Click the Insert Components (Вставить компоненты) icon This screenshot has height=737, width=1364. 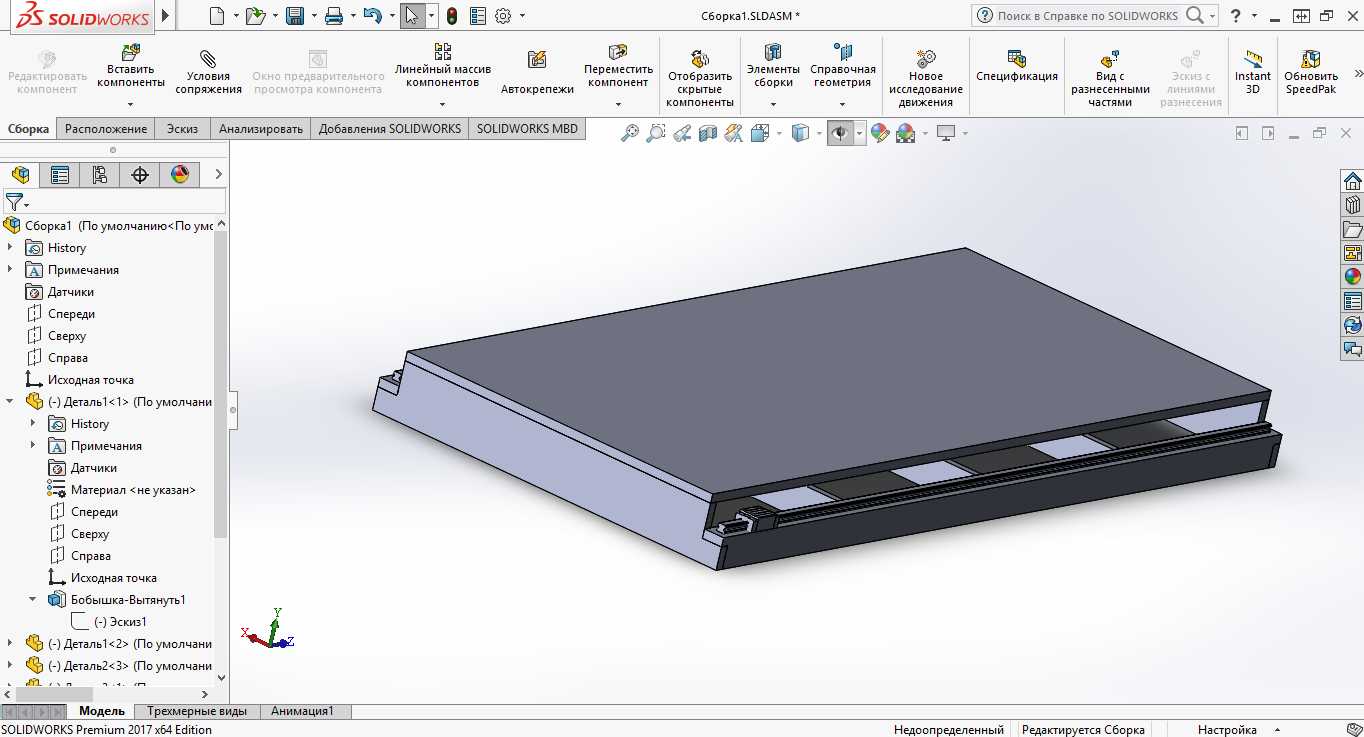click(130, 53)
